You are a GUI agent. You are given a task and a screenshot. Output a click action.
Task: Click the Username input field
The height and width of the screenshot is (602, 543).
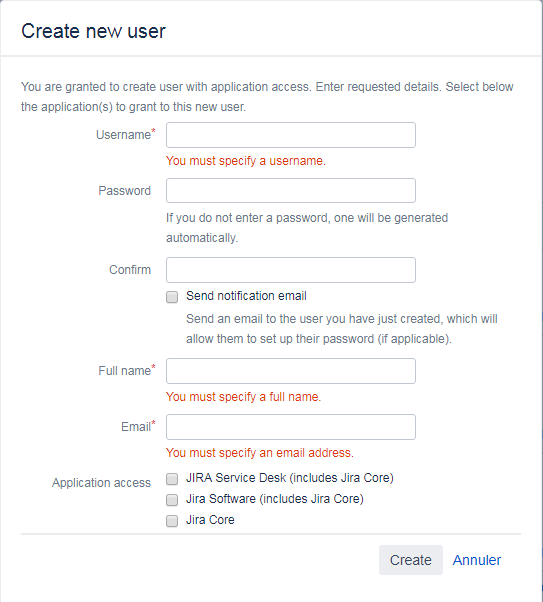pyautogui.click(x=291, y=135)
